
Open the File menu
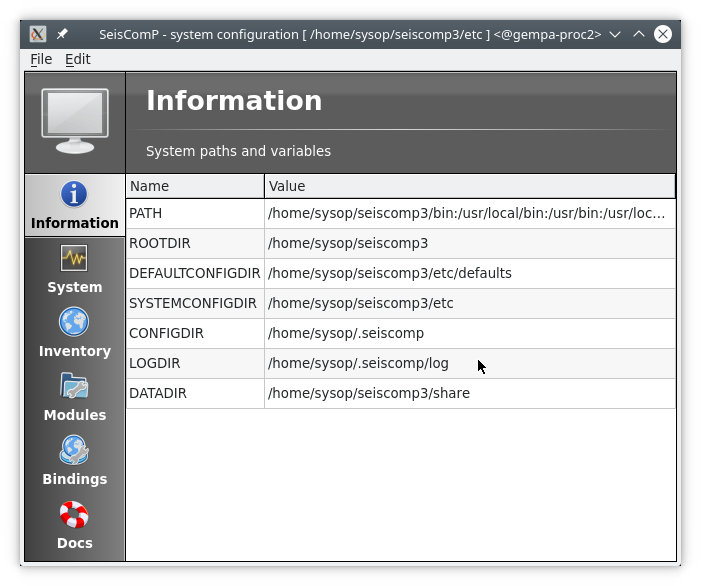41,59
